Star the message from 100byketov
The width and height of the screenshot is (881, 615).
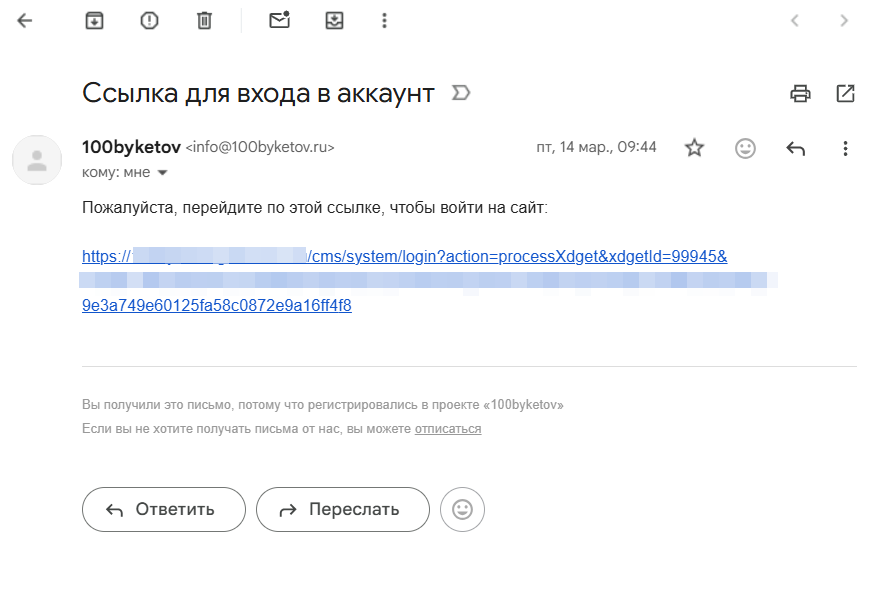(x=694, y=147)
